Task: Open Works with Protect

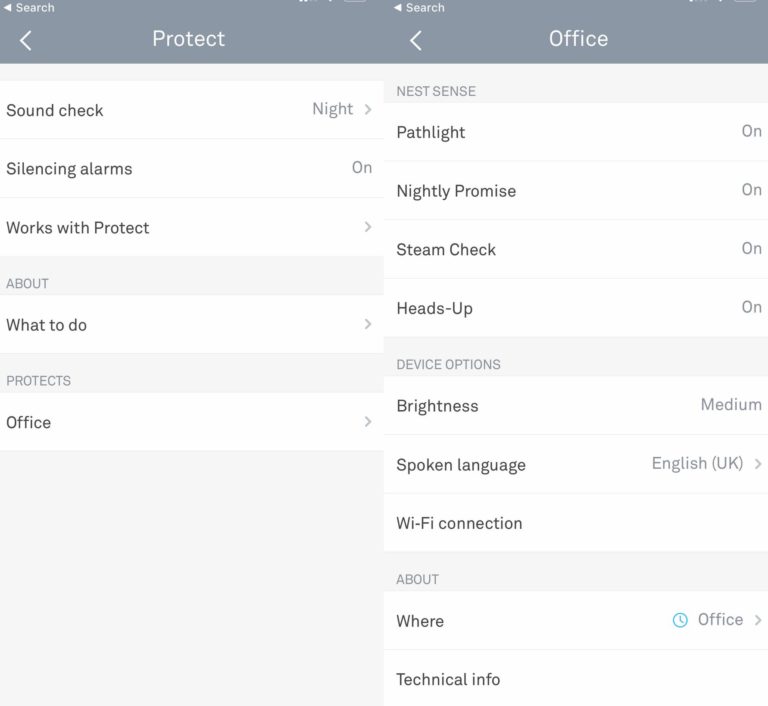Action: pyautogui.click(x=192, y=227)
